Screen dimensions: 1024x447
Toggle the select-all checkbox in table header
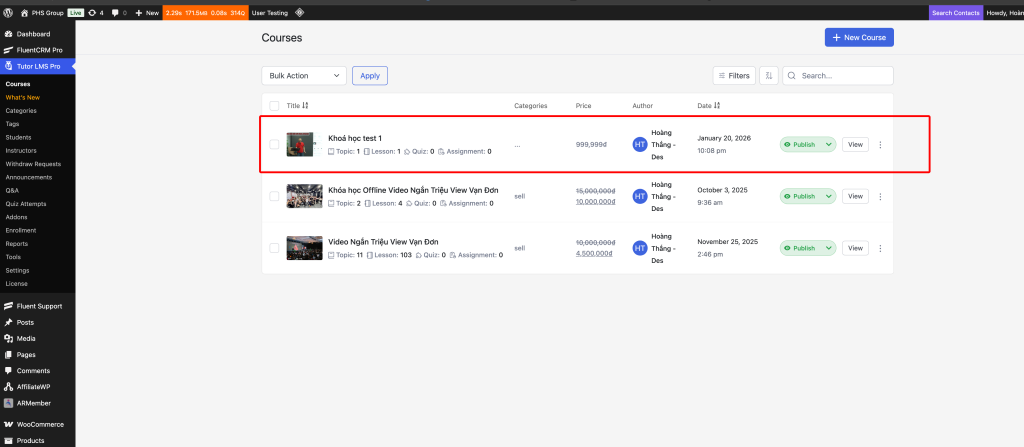click(274, 105)
